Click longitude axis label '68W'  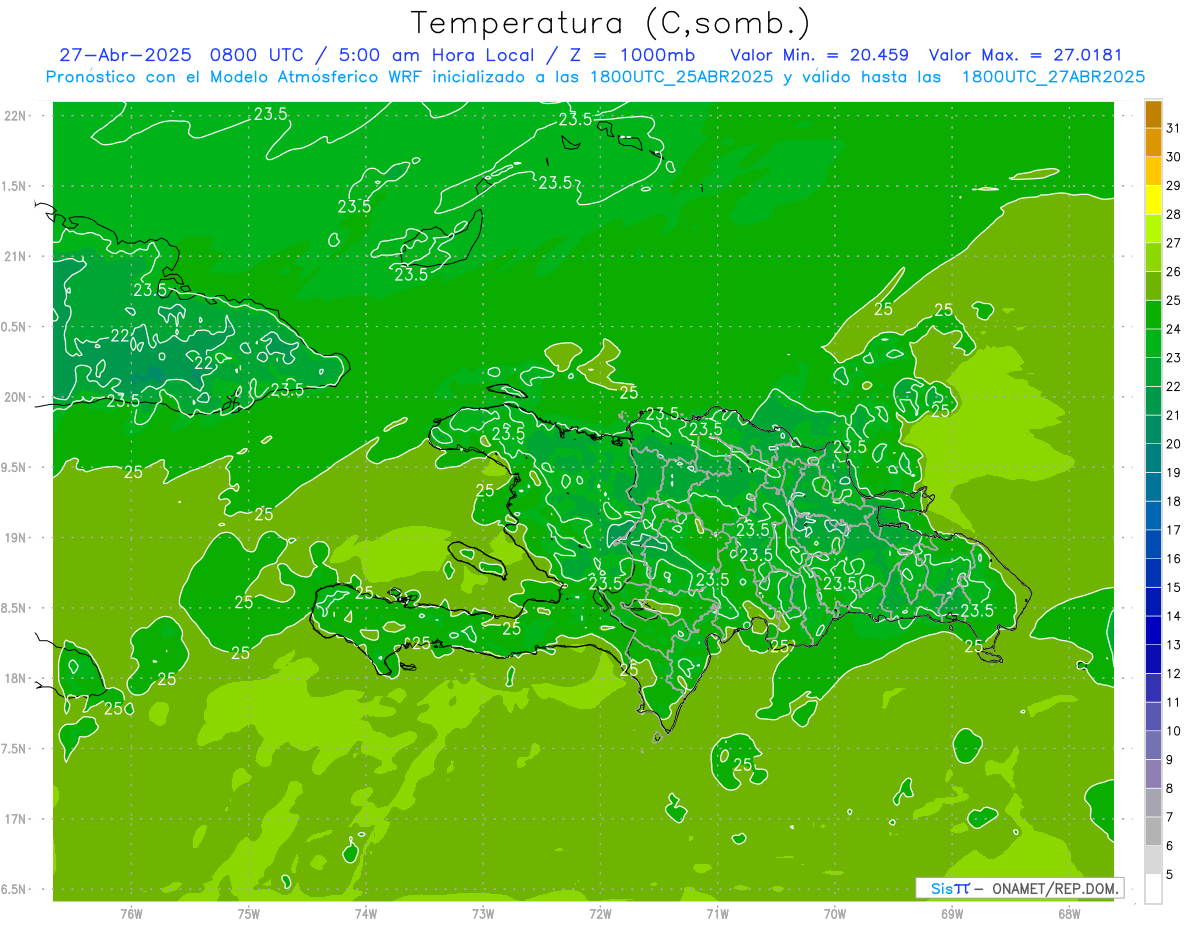(1069, 913)
